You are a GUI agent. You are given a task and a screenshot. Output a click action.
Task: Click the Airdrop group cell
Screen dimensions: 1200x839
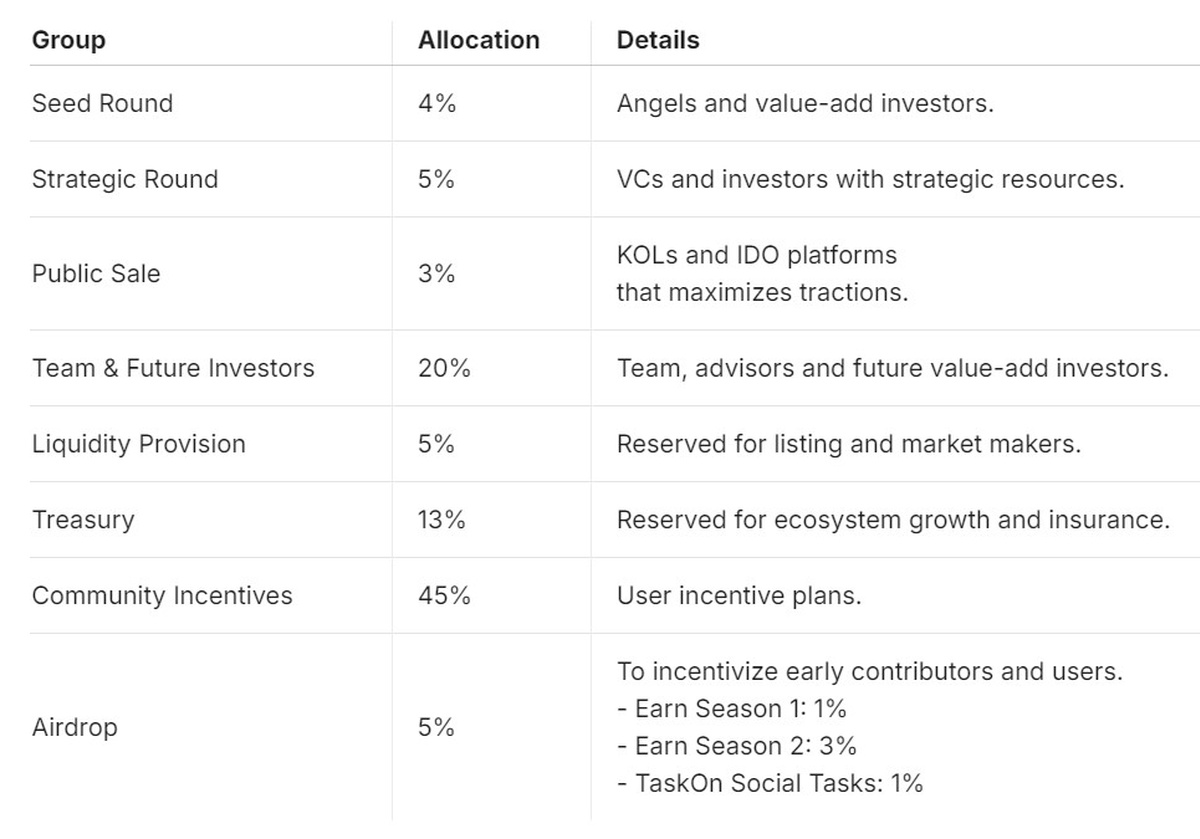click(74, 728)
